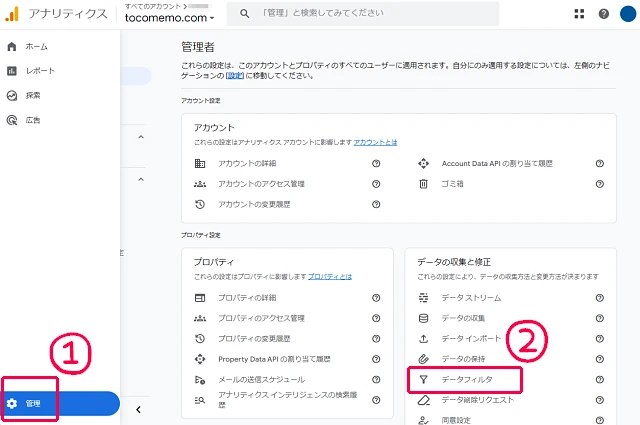
Task: Open プロパティのアクセス管理
Action: (x=261, y=318)
